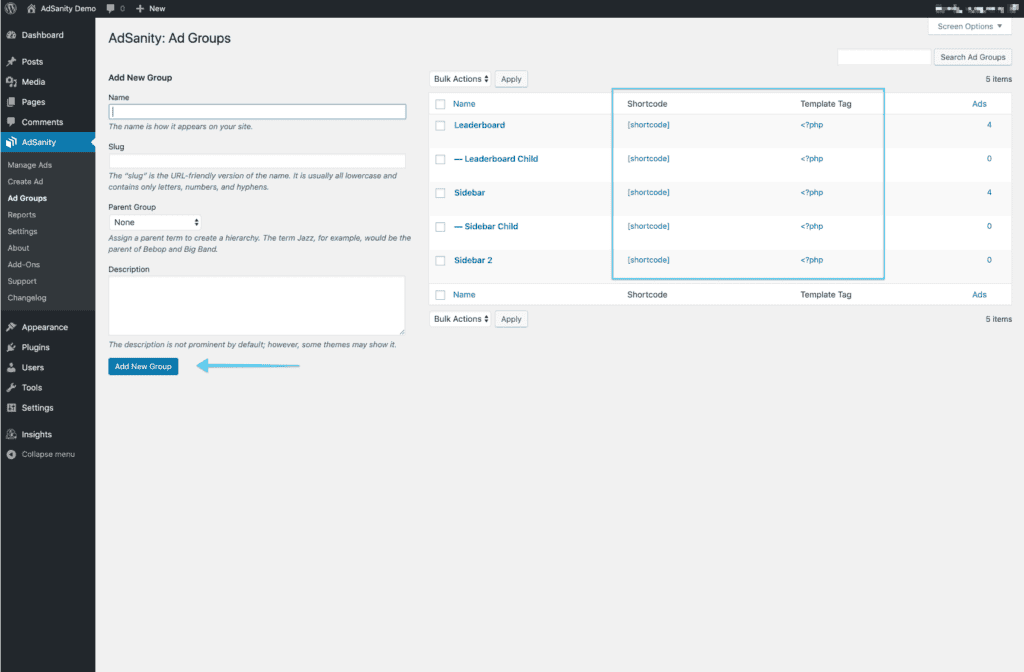The width and height of the screenshot is (1024, 672).
Task: Open the Bulk Actions dropdown
Action: (x=461, y=78)
